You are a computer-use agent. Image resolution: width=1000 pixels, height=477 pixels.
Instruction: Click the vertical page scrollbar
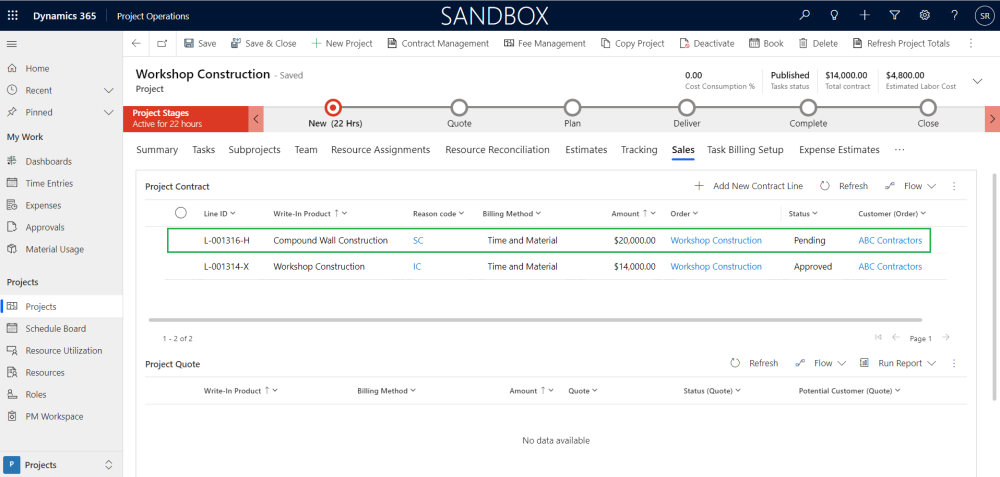[x=995, y=287]
